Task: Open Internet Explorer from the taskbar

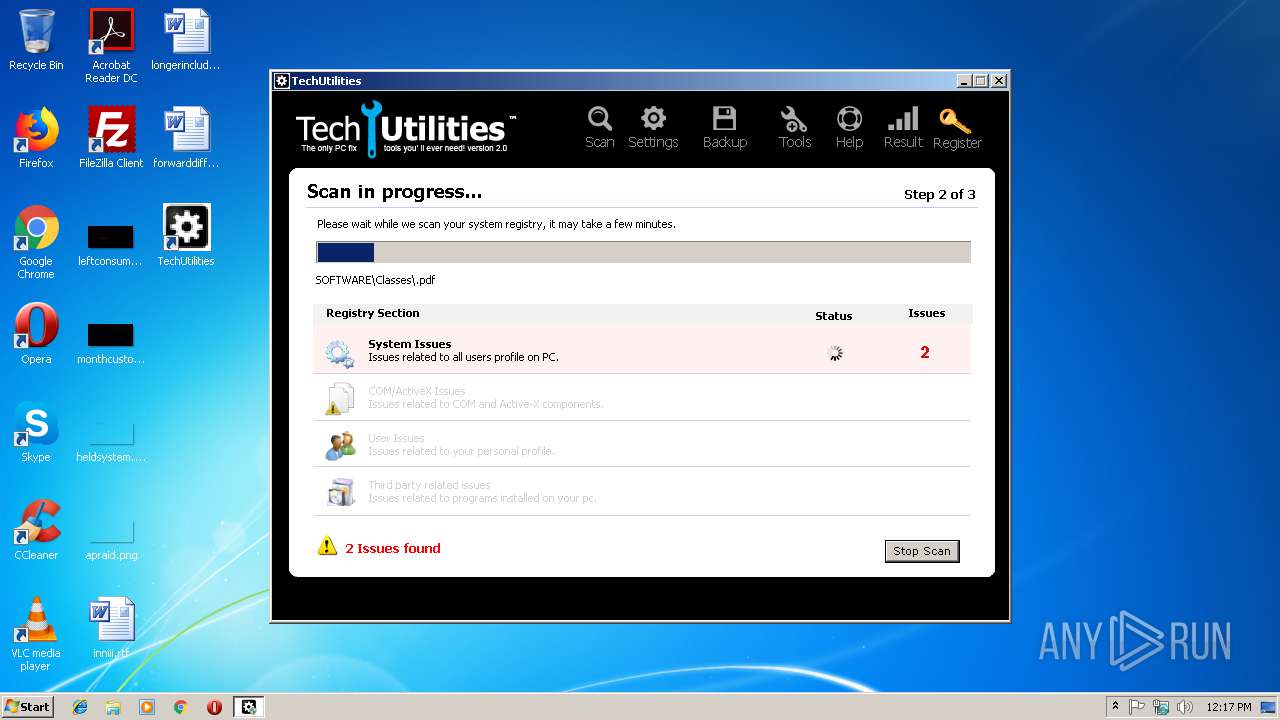Action: 80,707
